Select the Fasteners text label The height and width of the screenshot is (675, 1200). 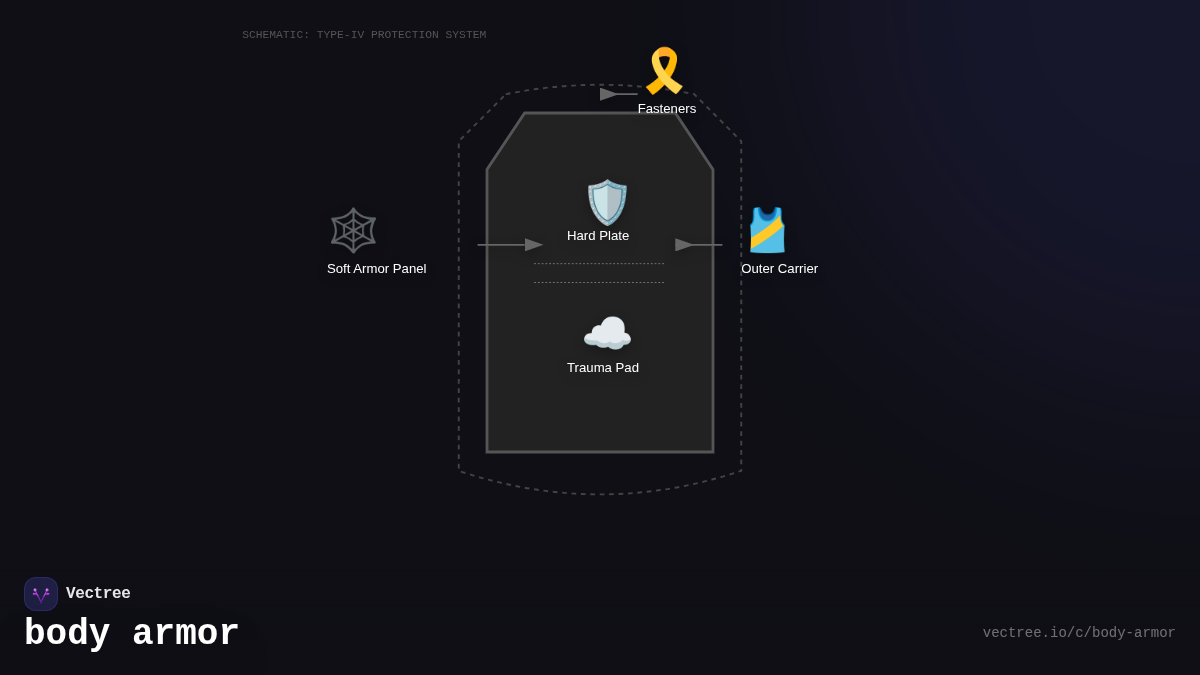pos(667,109)
